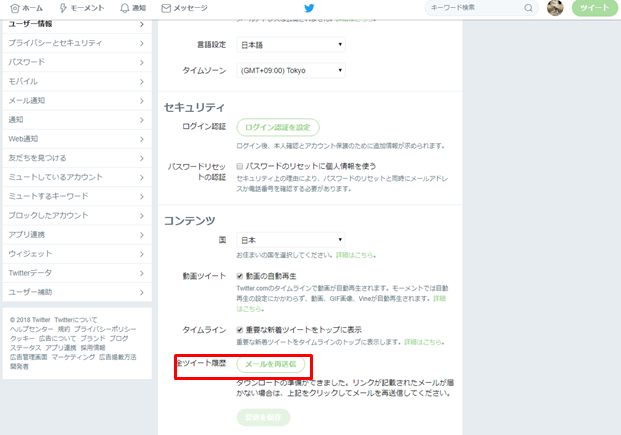This screenshot has height=435, width=621.
Task: Click chevron beside モバイル row
Action: (142, 82)
